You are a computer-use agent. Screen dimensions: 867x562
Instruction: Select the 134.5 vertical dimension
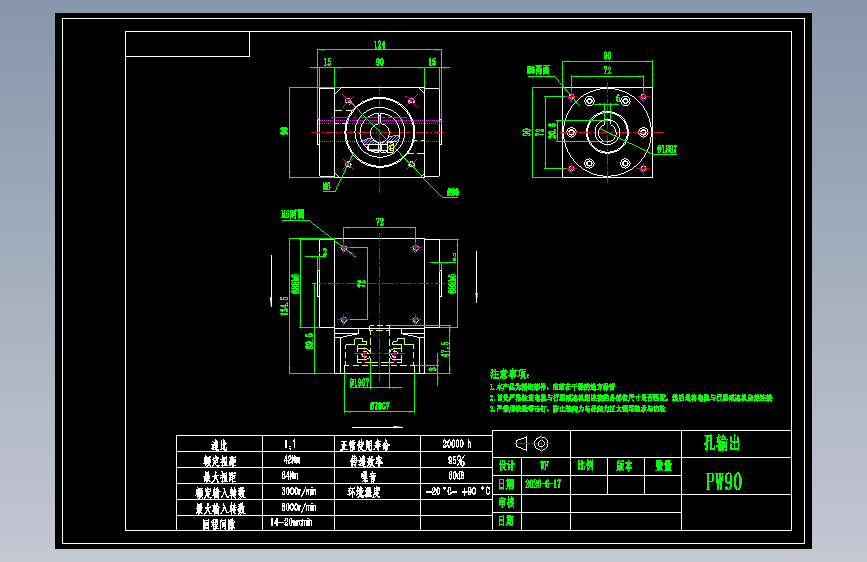click(284, 306)
